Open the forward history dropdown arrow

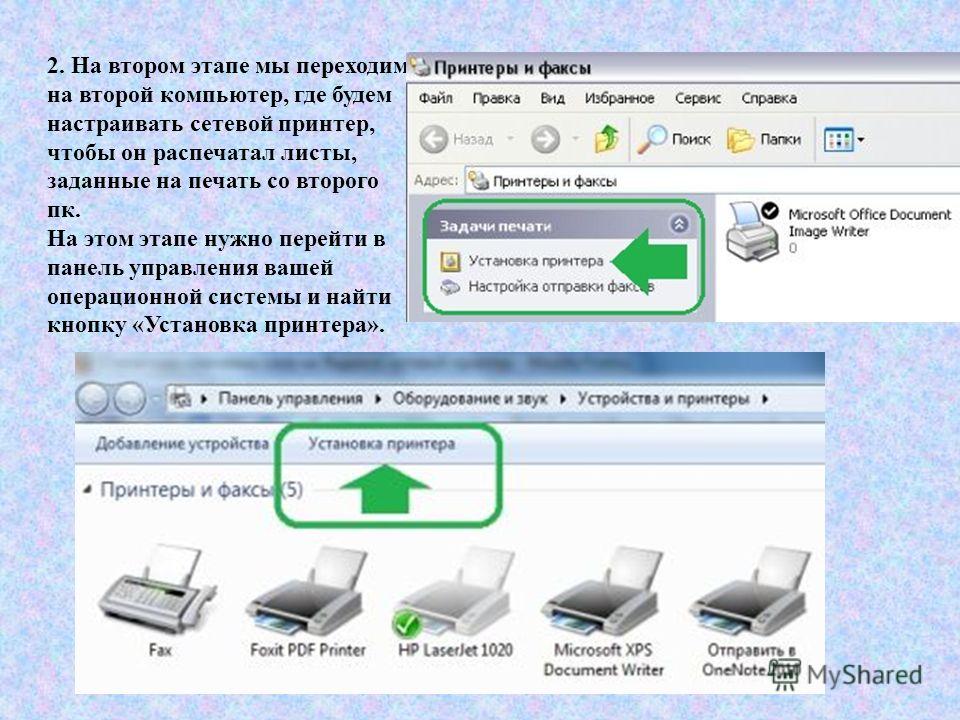(x=575, y=139)
